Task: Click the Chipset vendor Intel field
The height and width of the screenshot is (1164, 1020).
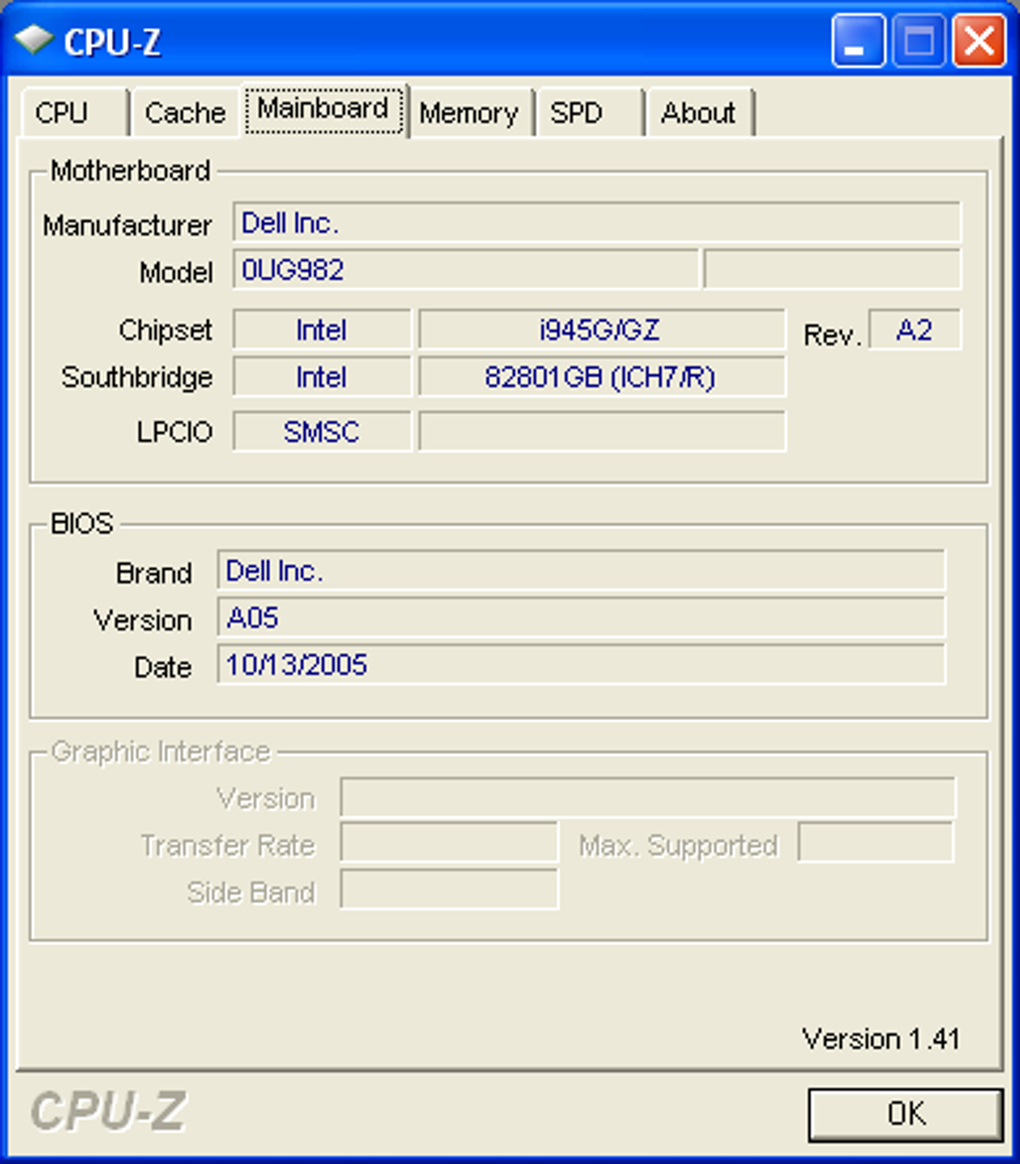Action: tap(321, 330)
